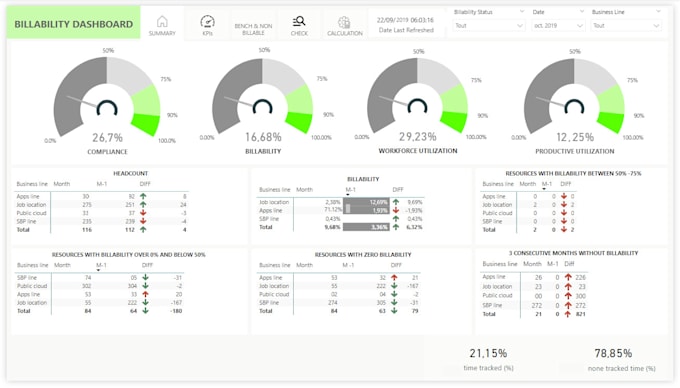Select SBP line row in Headcount table
680x388 pixels.
[x=102, y=221]
